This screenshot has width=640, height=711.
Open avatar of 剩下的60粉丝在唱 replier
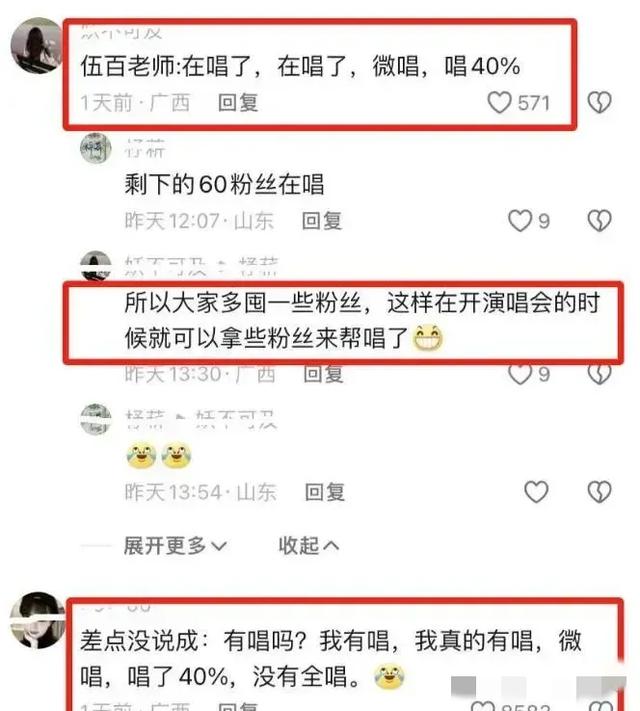(x=96, y=148)
